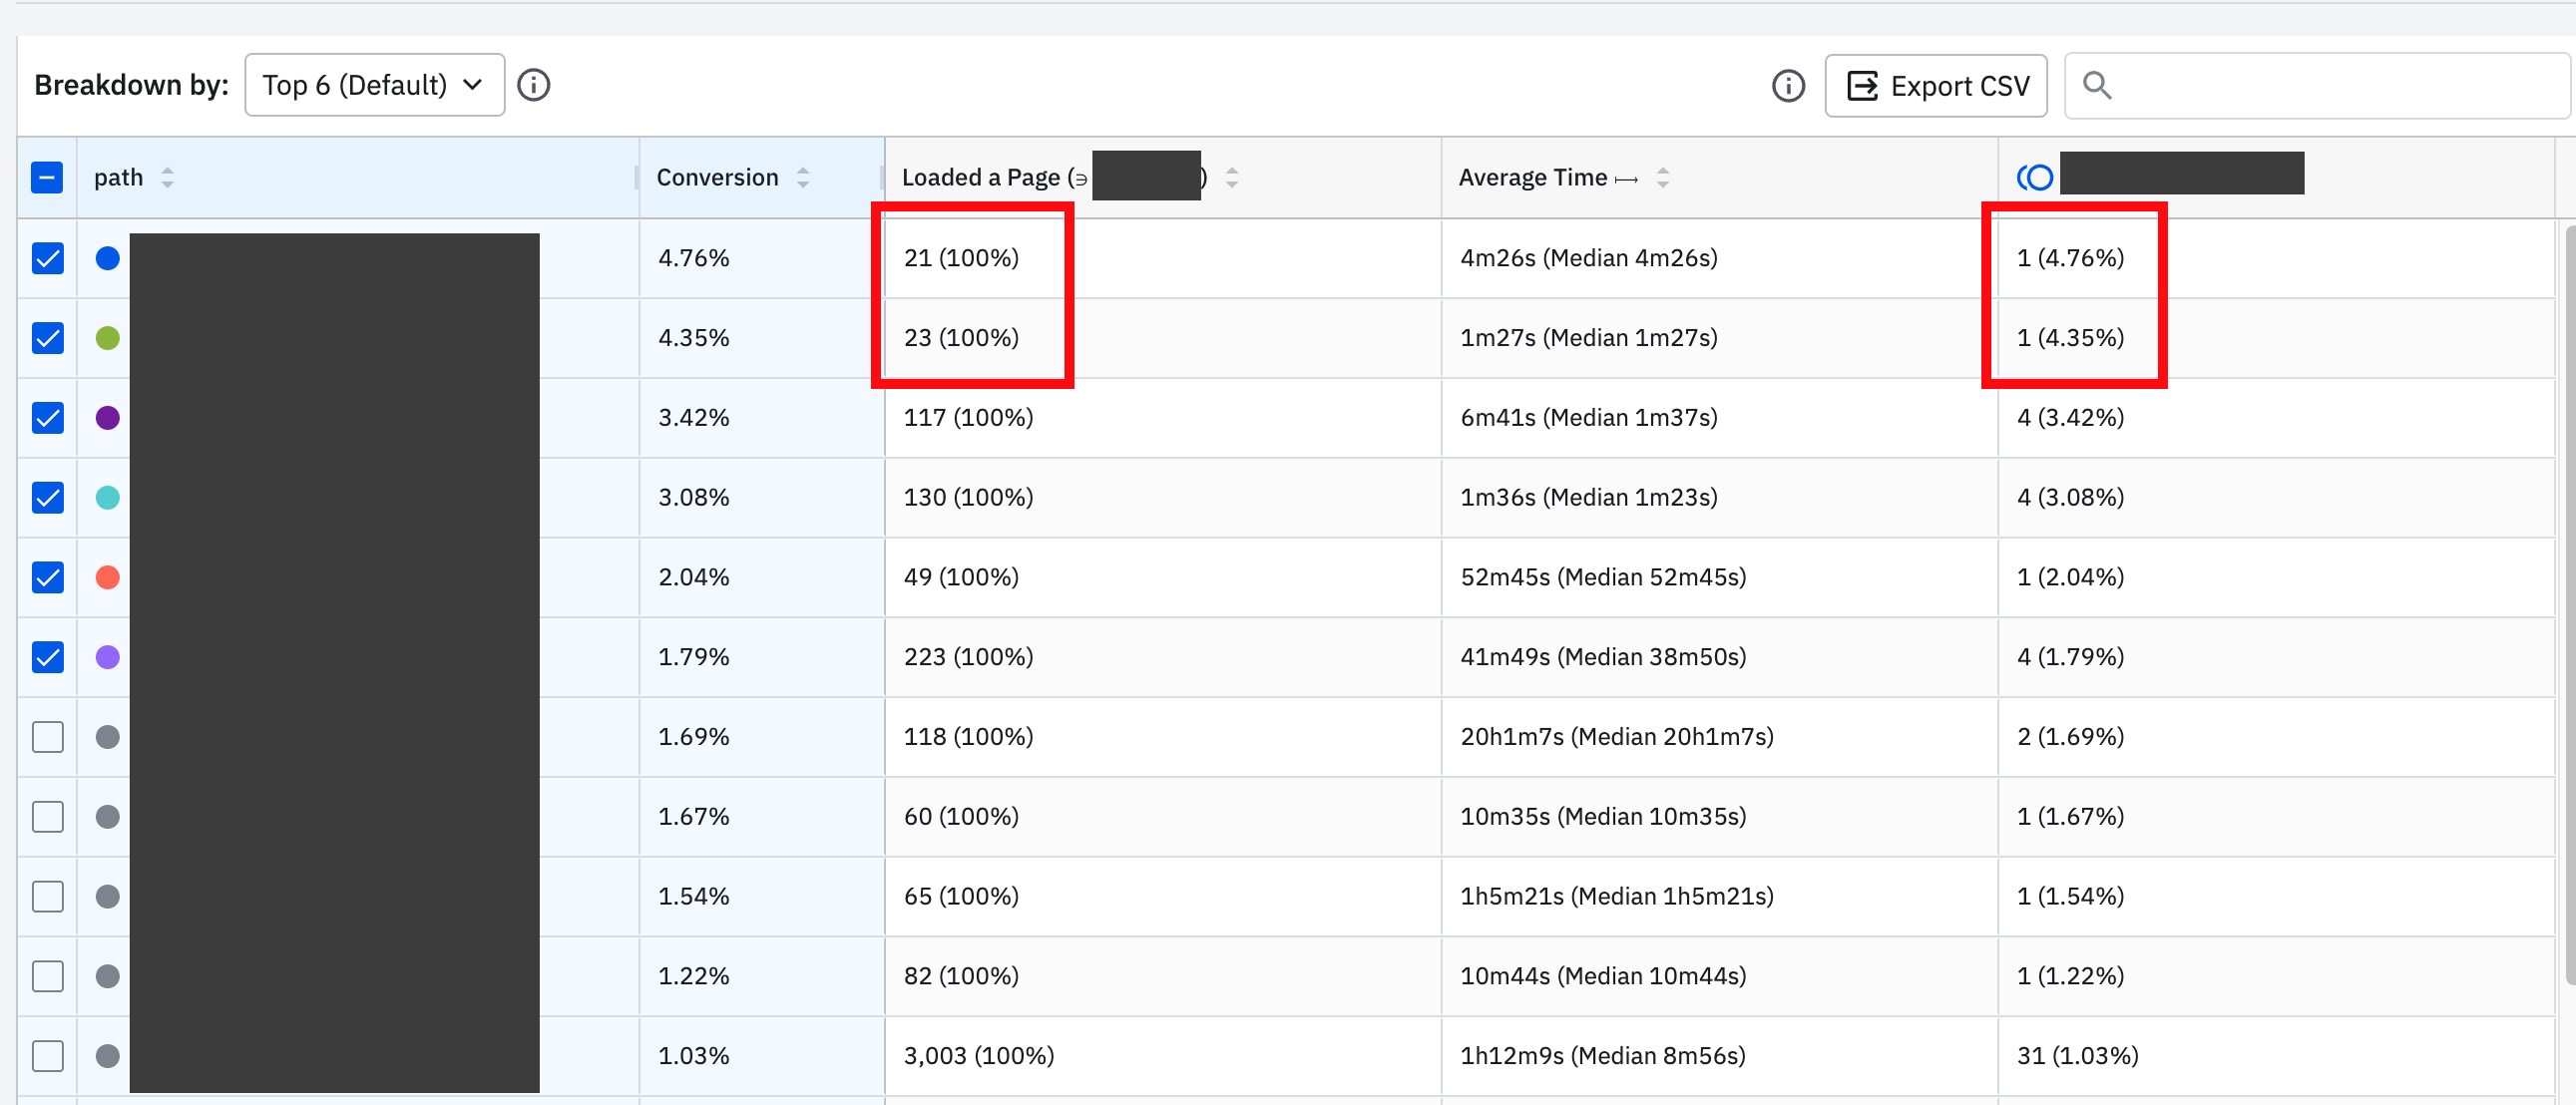Sort by path column arrows
2576x1105 pixels.
click(x=168, y=177)
